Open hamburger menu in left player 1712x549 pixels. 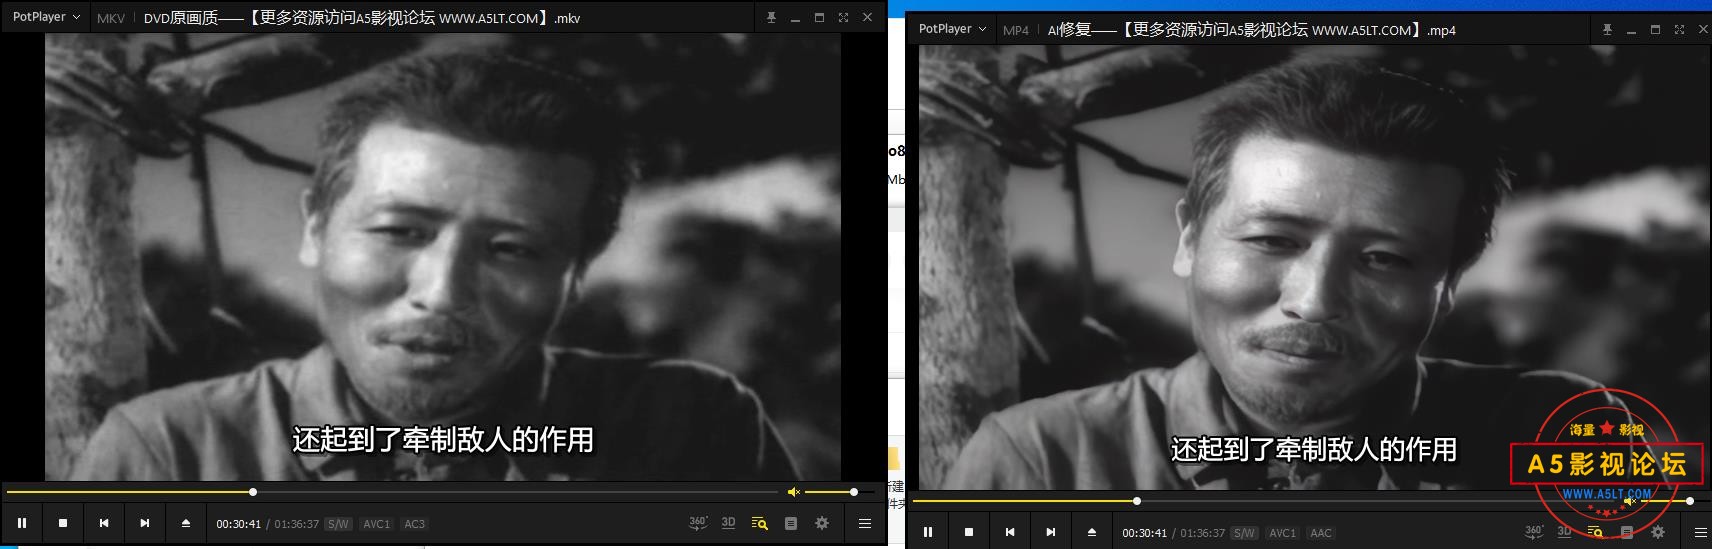pyautogui.click(x=865, y=523)
